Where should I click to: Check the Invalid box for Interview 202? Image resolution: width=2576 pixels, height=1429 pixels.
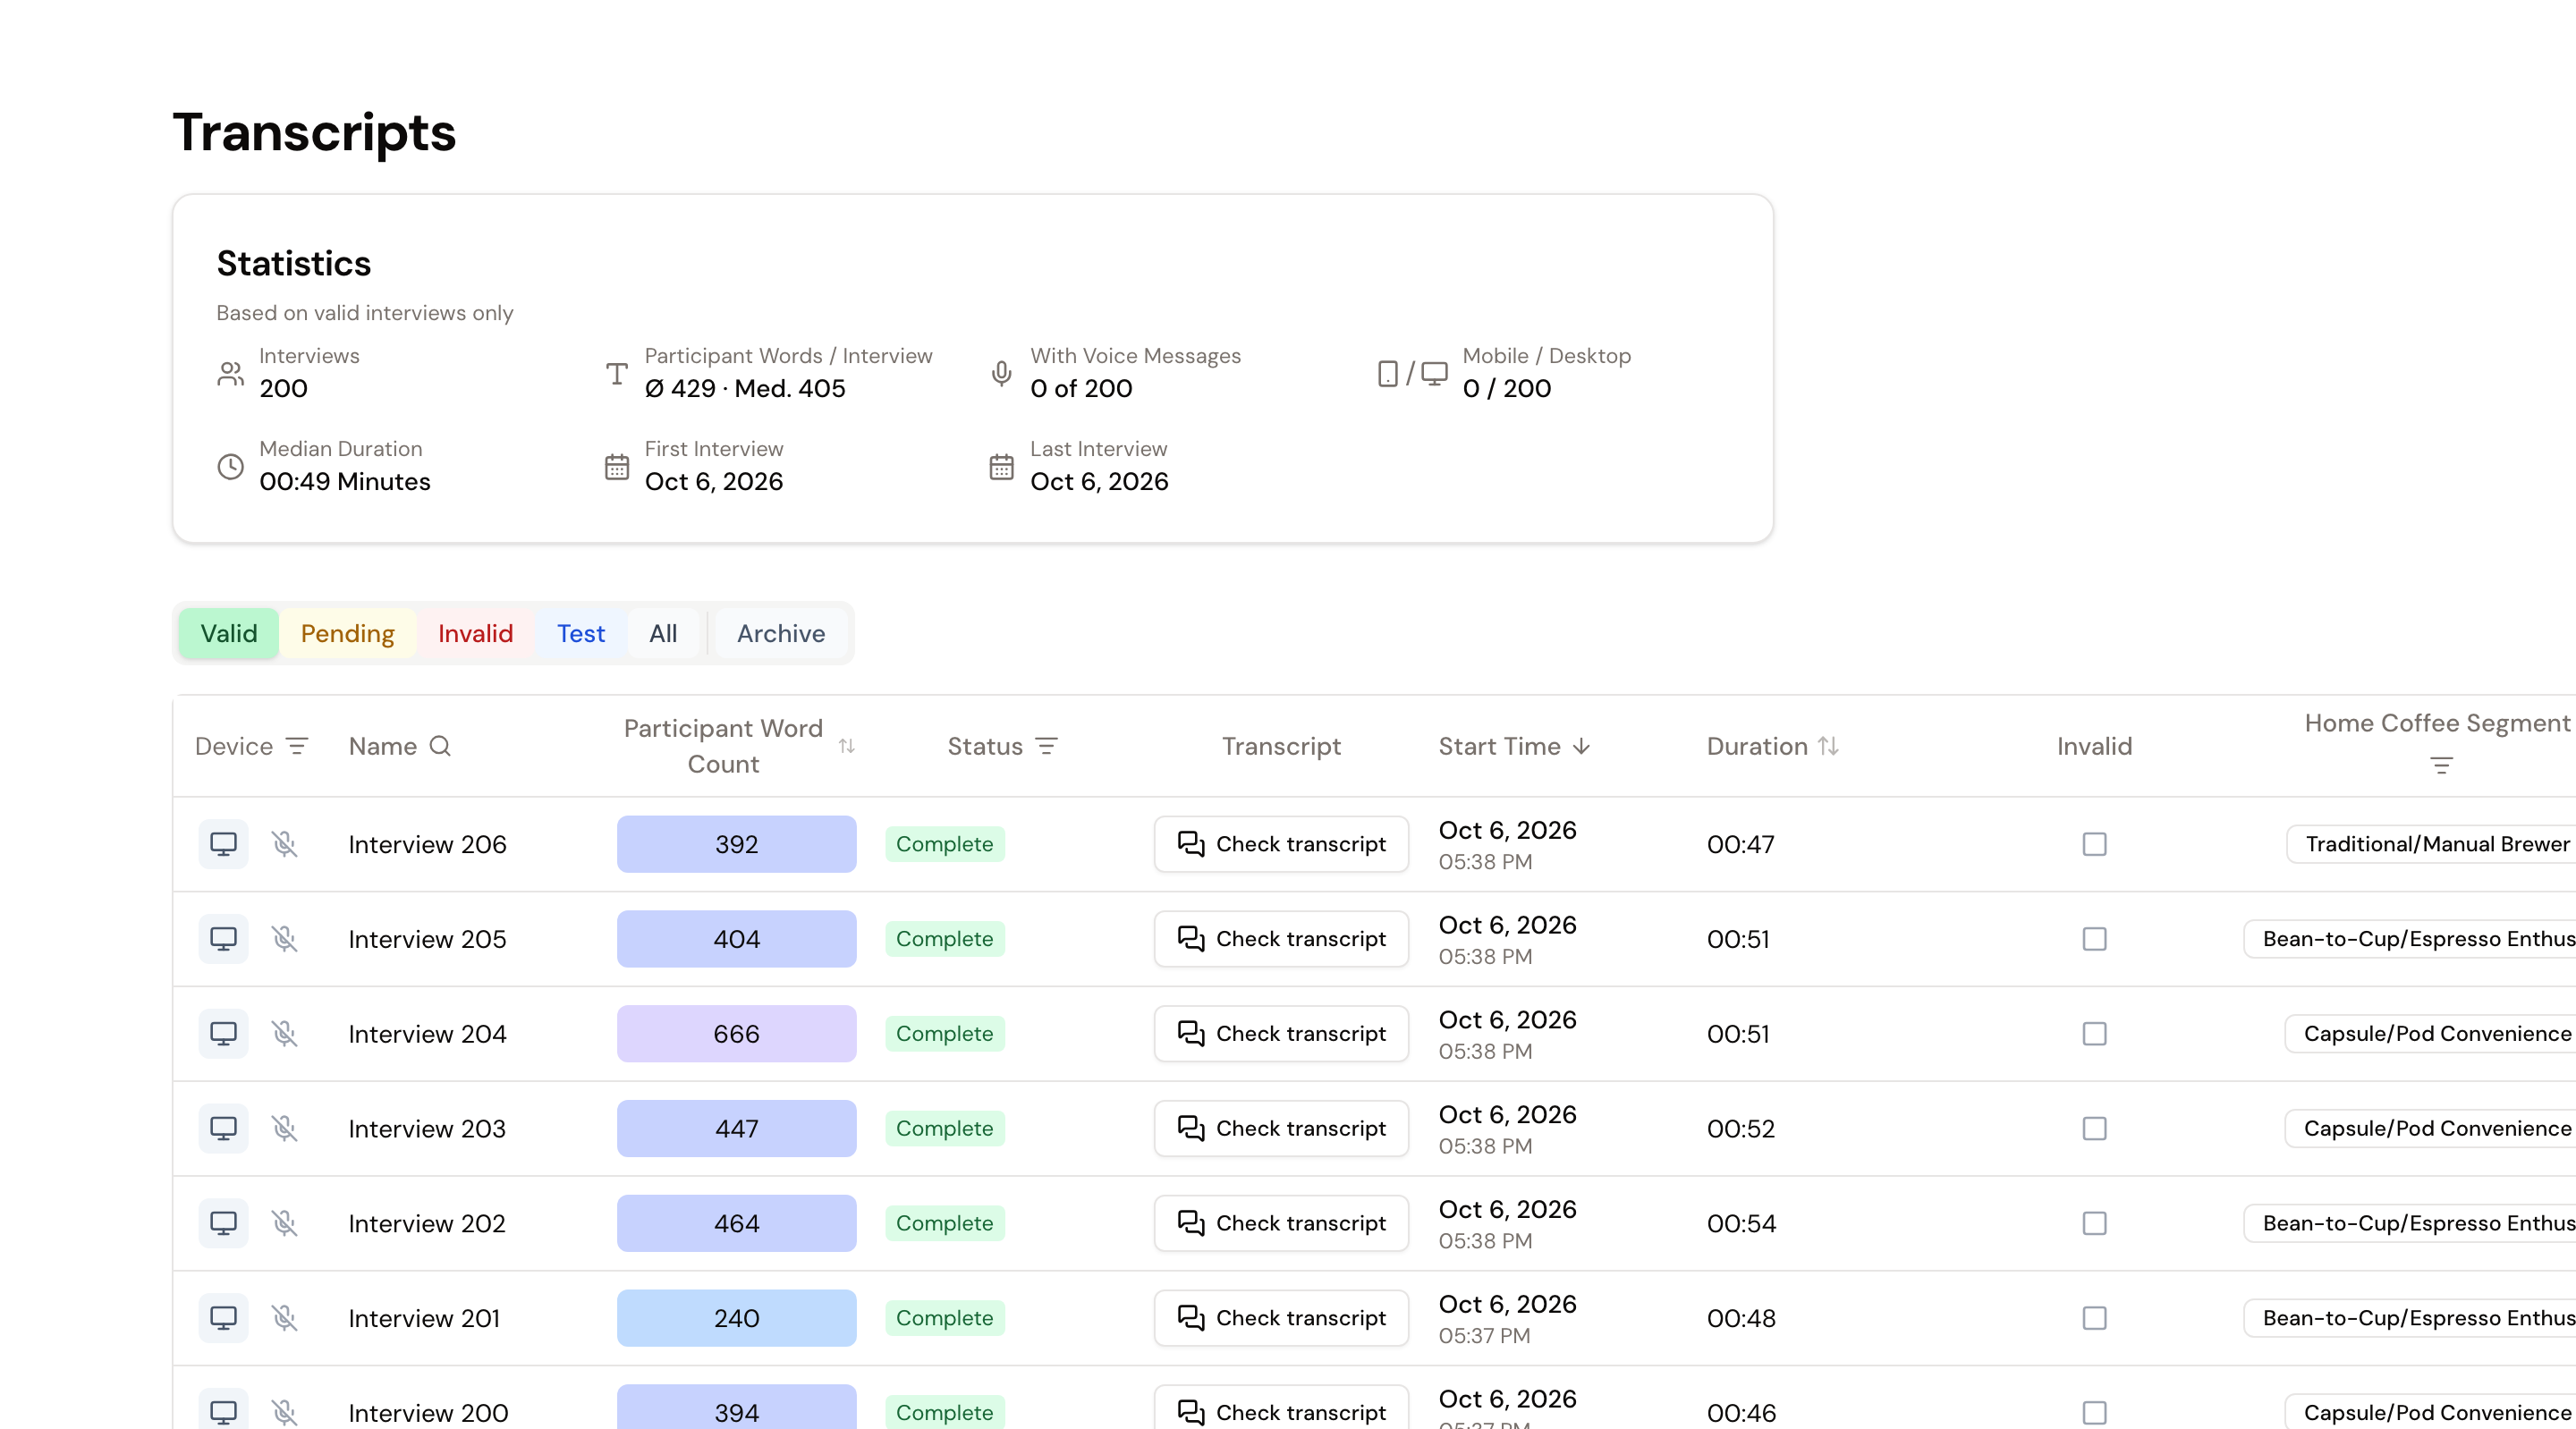coord(2094,1223)
